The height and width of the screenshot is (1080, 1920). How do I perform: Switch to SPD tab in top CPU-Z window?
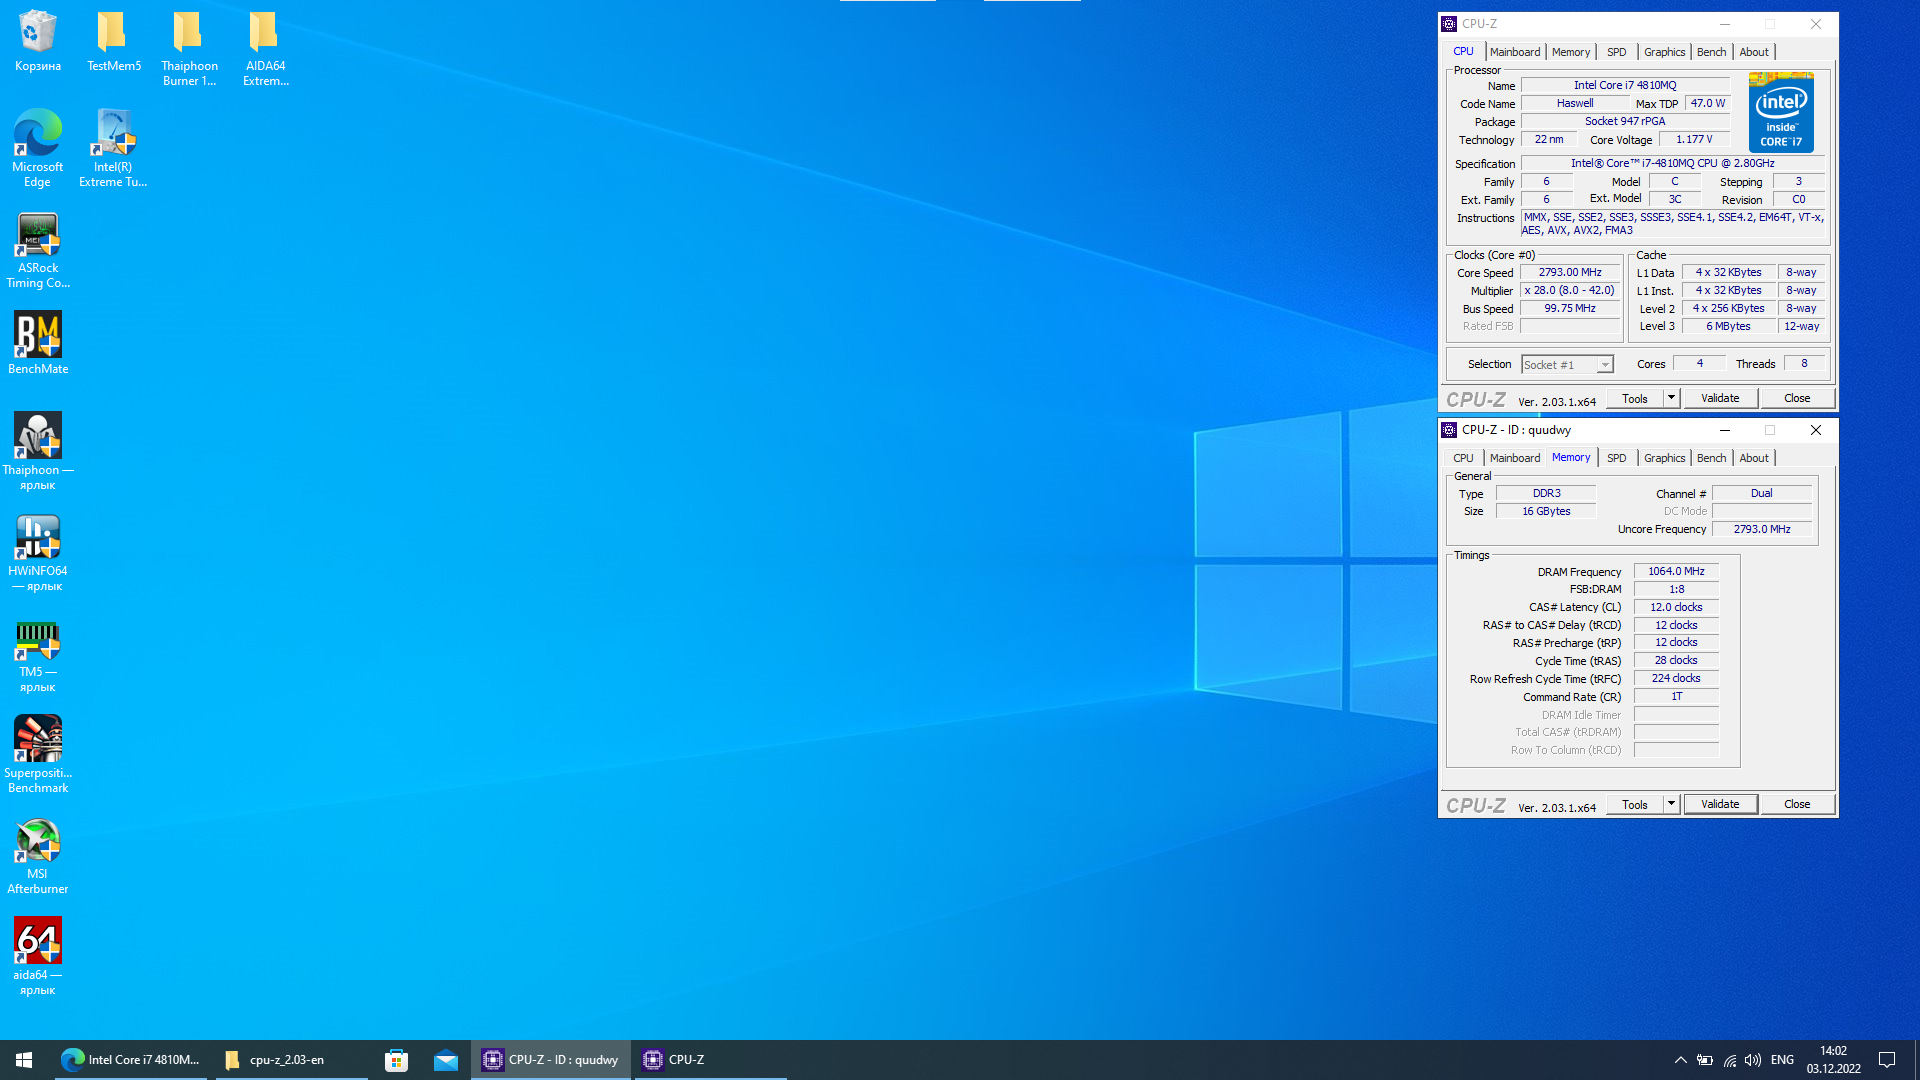[x=1616, y=52]
